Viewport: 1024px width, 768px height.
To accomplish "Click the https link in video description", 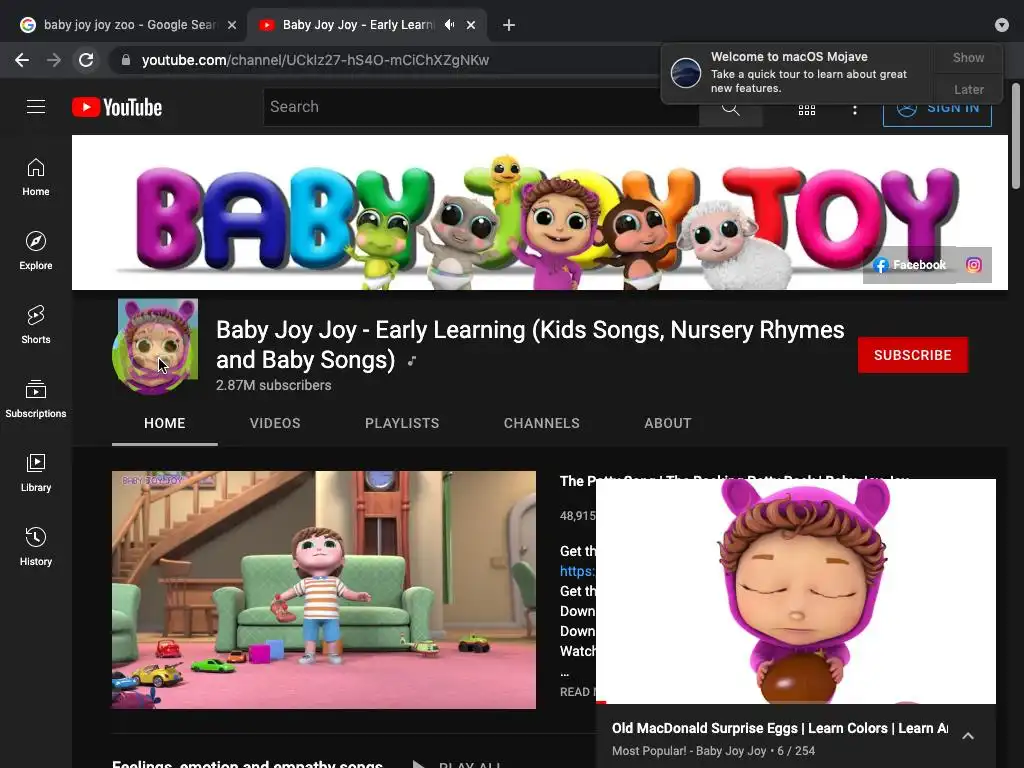I will 577,571.
